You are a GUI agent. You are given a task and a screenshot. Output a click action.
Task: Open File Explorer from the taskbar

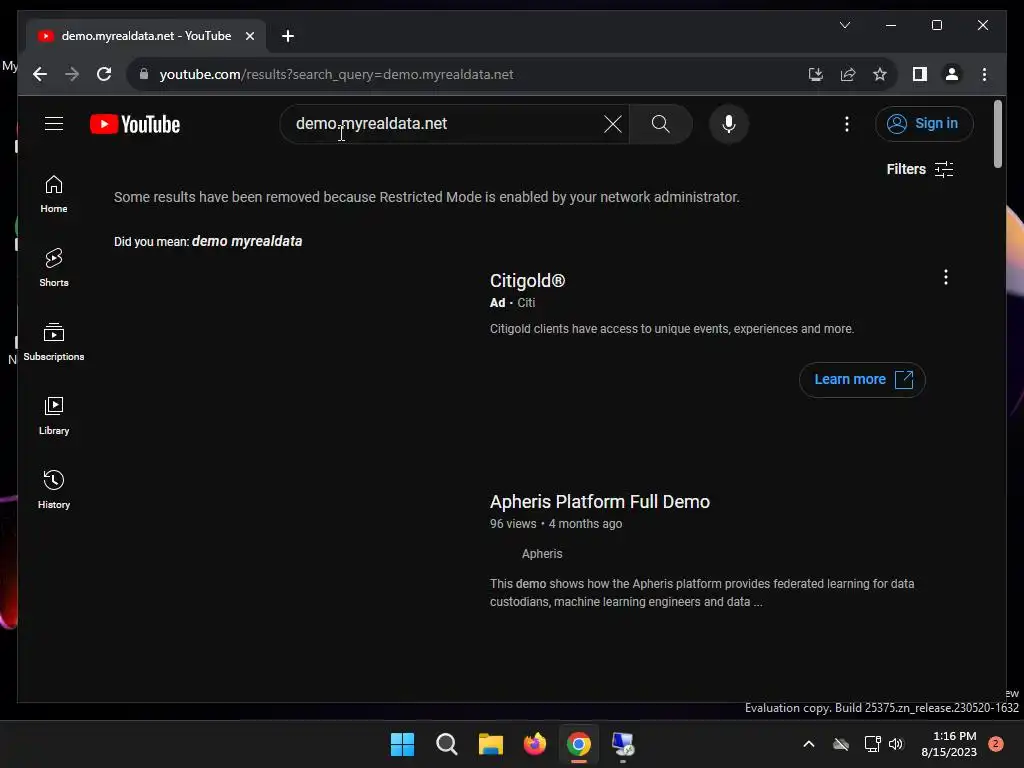click(490, 744)
